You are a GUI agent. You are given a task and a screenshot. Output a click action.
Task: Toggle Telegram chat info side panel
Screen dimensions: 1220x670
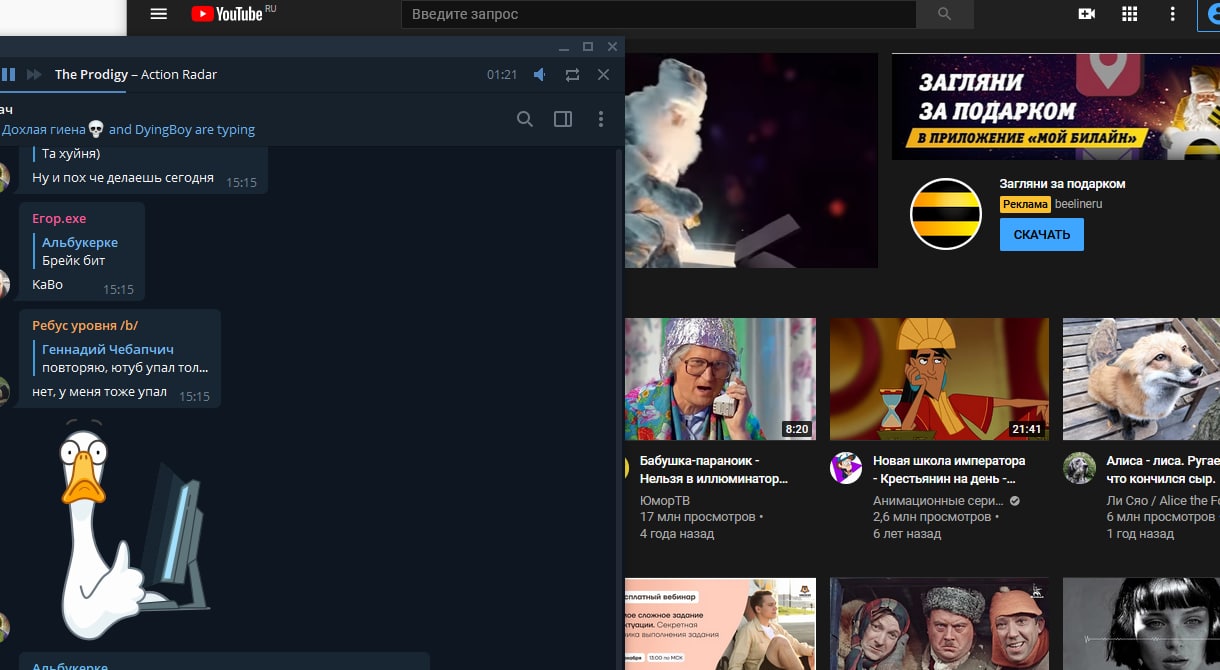[563, 119]
